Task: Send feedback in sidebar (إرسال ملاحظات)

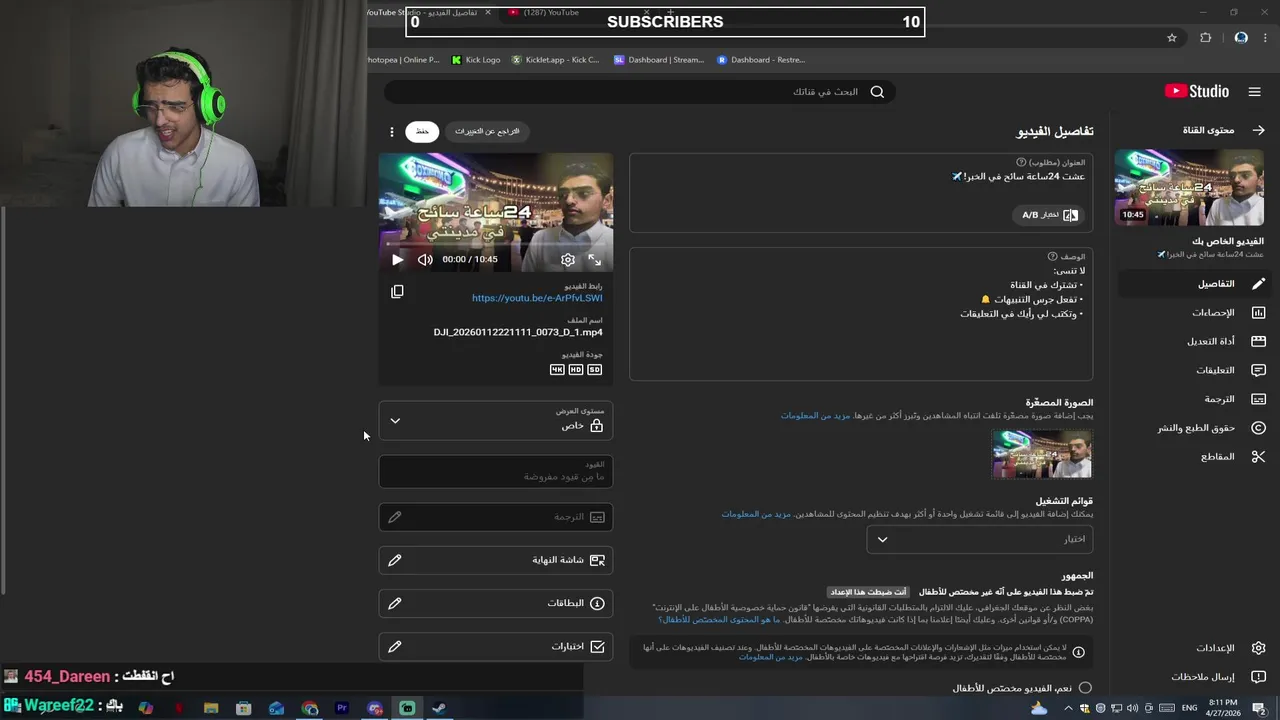Action: [x=1193, y=677]
